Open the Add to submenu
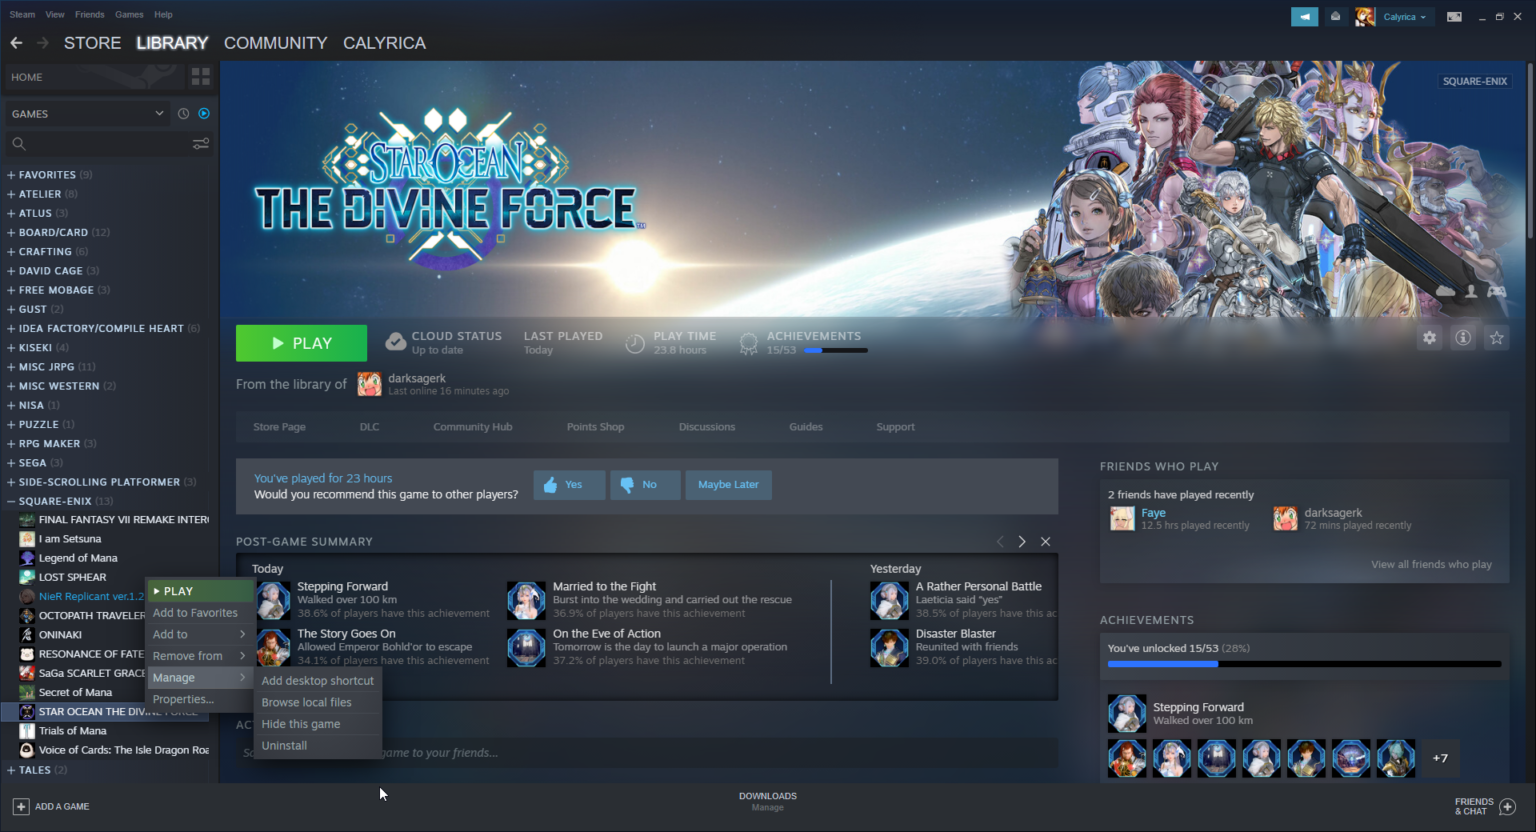 [199, 634]
